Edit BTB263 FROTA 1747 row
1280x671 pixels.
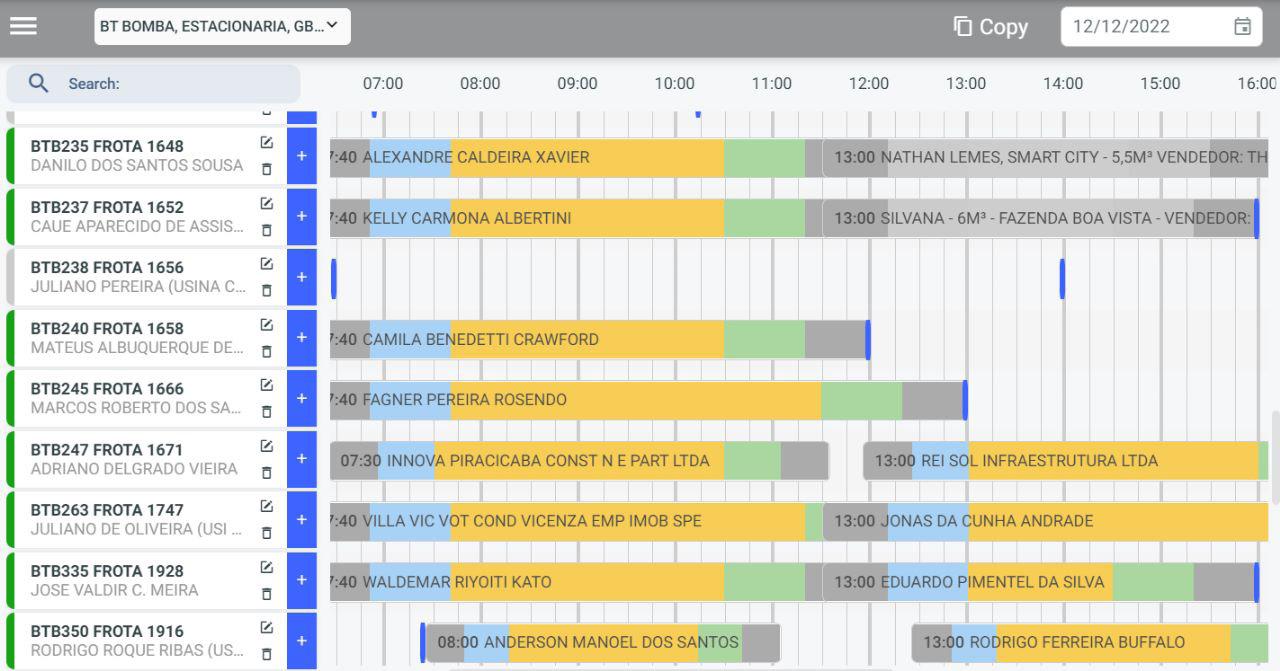click(x=266, y=507)
